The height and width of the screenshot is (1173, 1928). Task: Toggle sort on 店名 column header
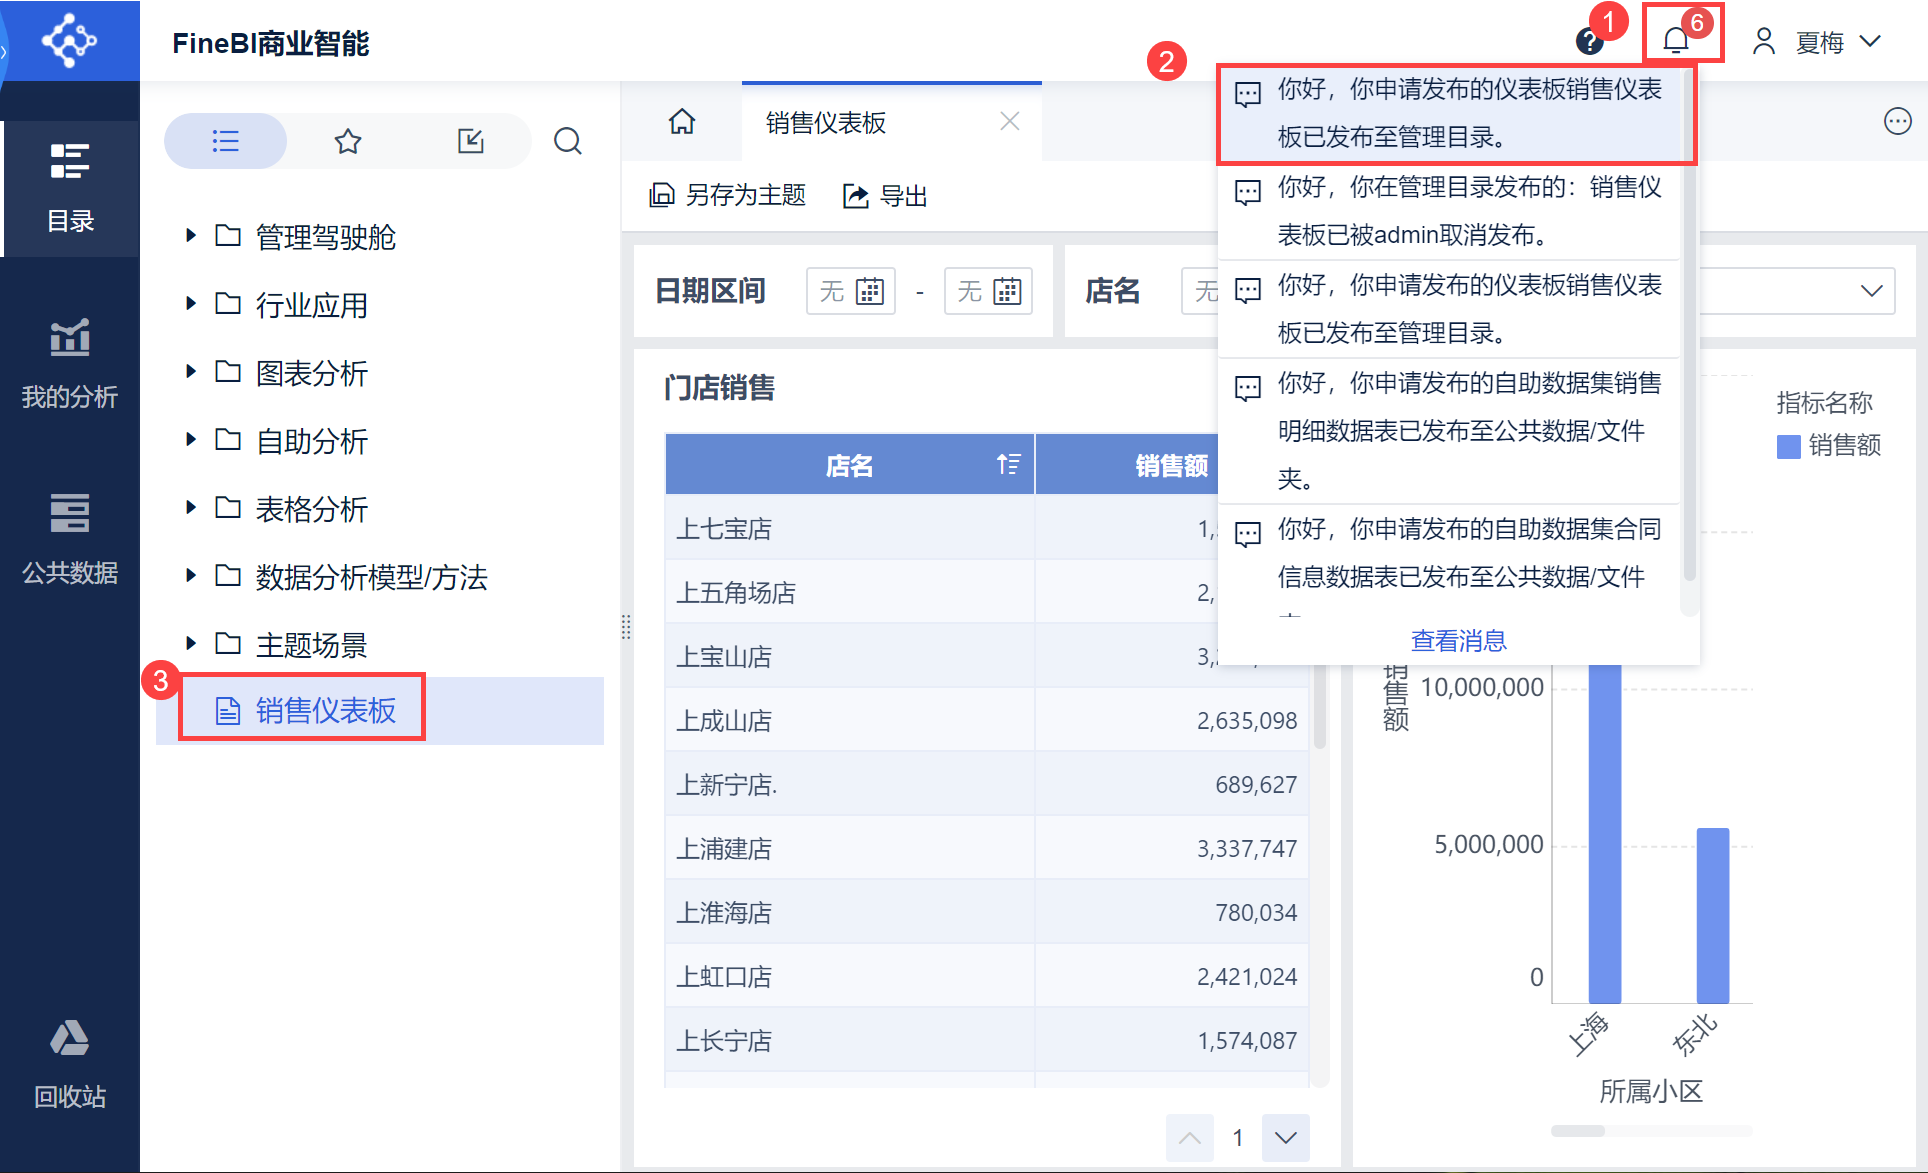[1008, 464]
